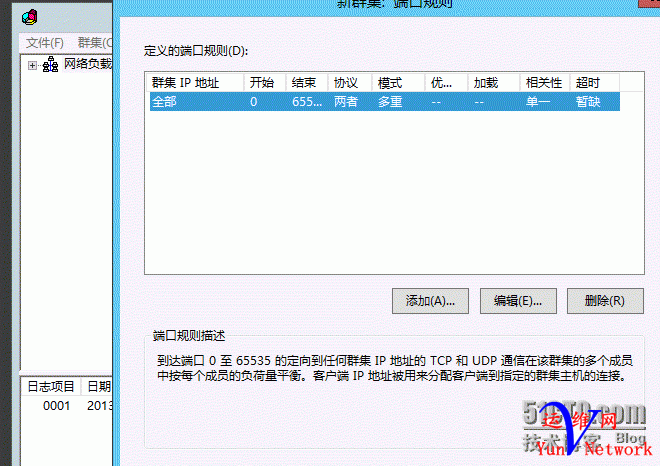Click the 删除(R) button
Viewport: 660px width, 466px height.
605,301
